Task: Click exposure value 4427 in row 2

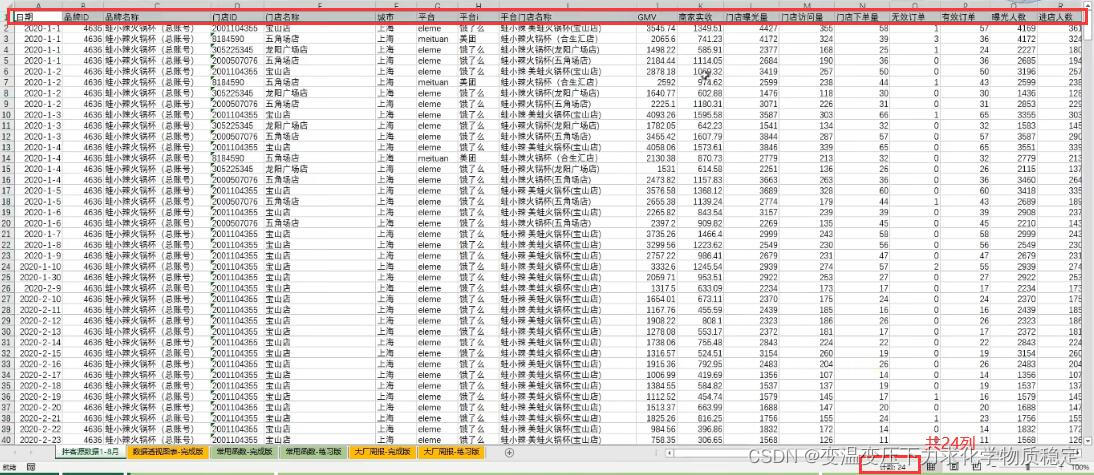Action: point(751,28)
